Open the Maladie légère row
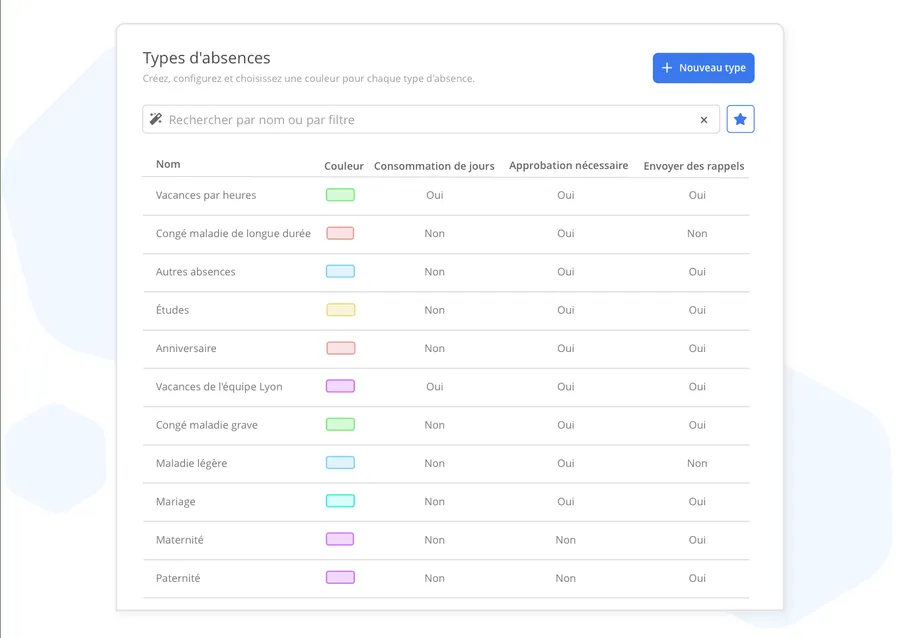This screenshot has width=900, height=638. pos(191,463)
